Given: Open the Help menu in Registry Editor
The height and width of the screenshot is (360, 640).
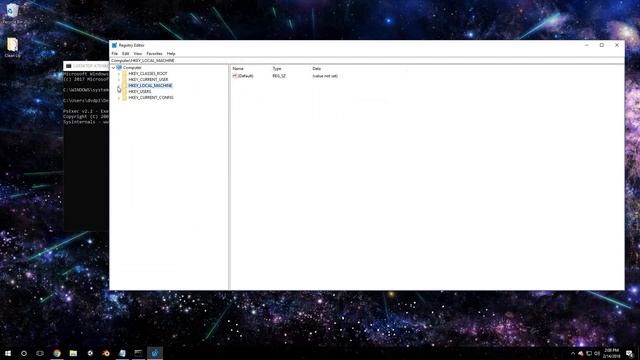Looking at the screenshot, I should (x=171, y=53).
